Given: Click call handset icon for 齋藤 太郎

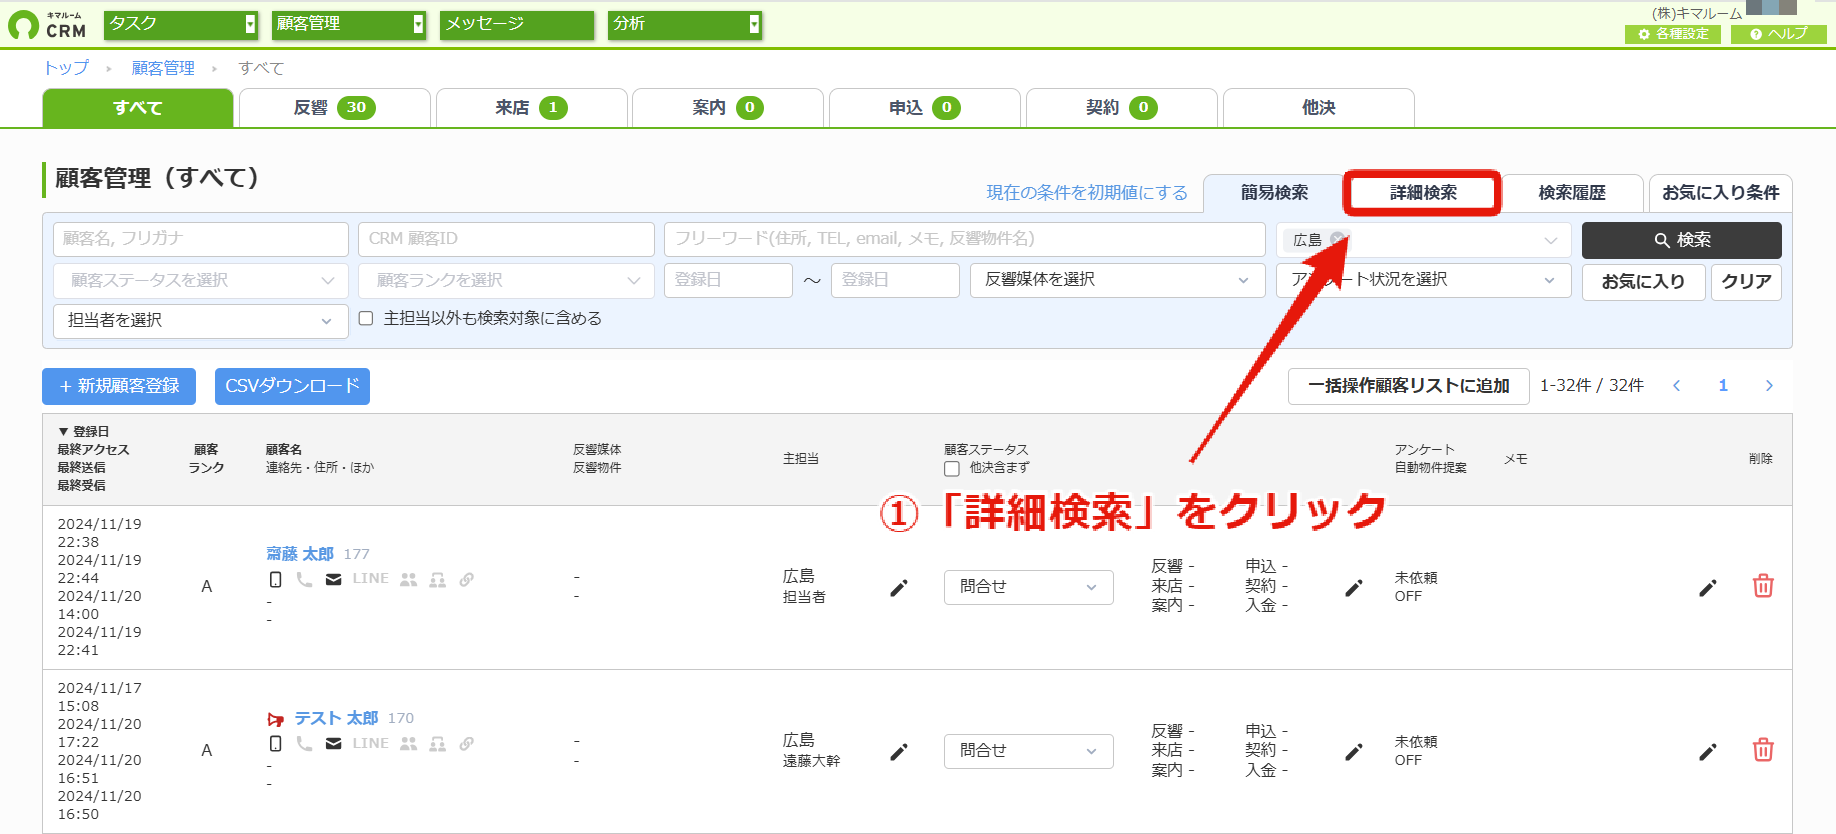Looking at the screenshot, I should tap(304, 579).
